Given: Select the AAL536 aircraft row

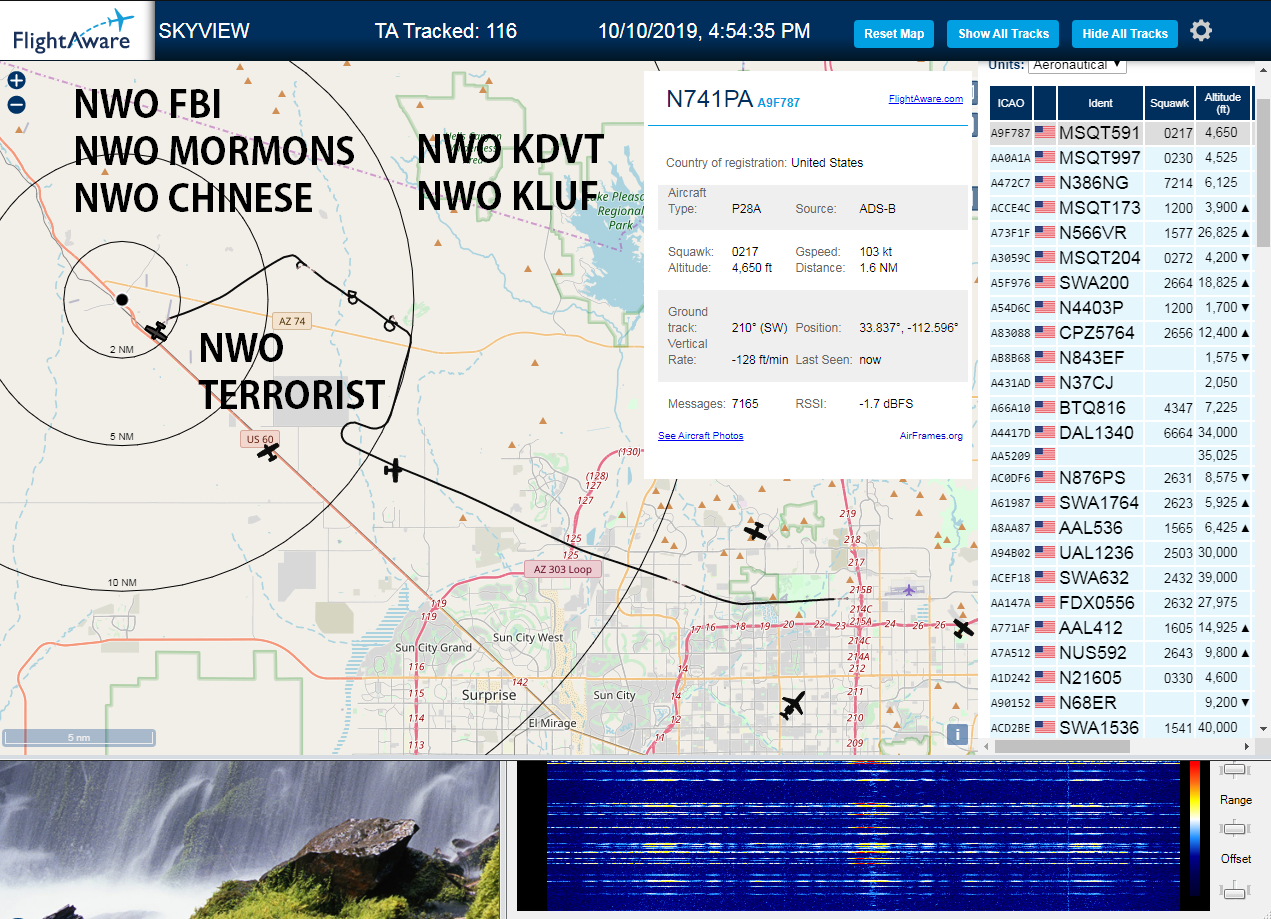Looking at the screenshot, I should click(x=1120, y=527).
